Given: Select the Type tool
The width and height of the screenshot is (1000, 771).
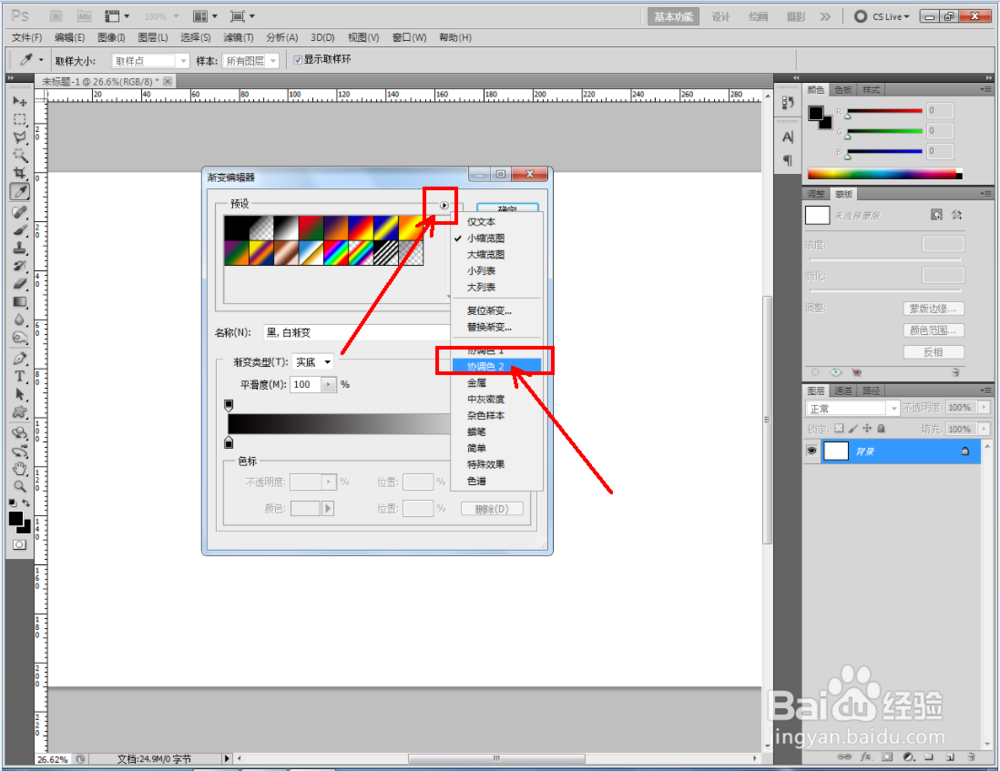Looking at the screenshot, I should 20,376.
